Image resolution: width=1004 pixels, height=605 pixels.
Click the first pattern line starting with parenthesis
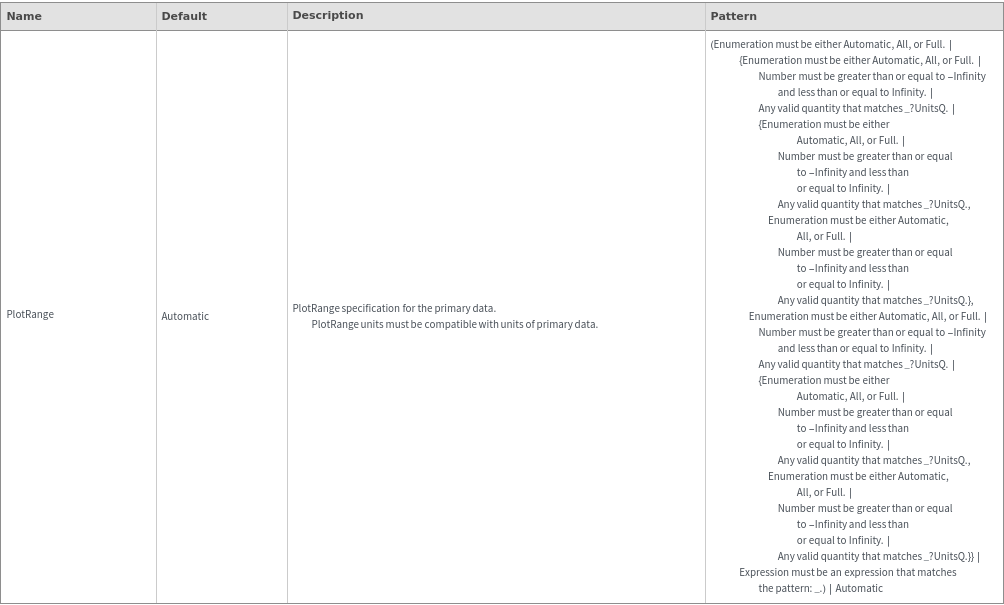[830, 44]
